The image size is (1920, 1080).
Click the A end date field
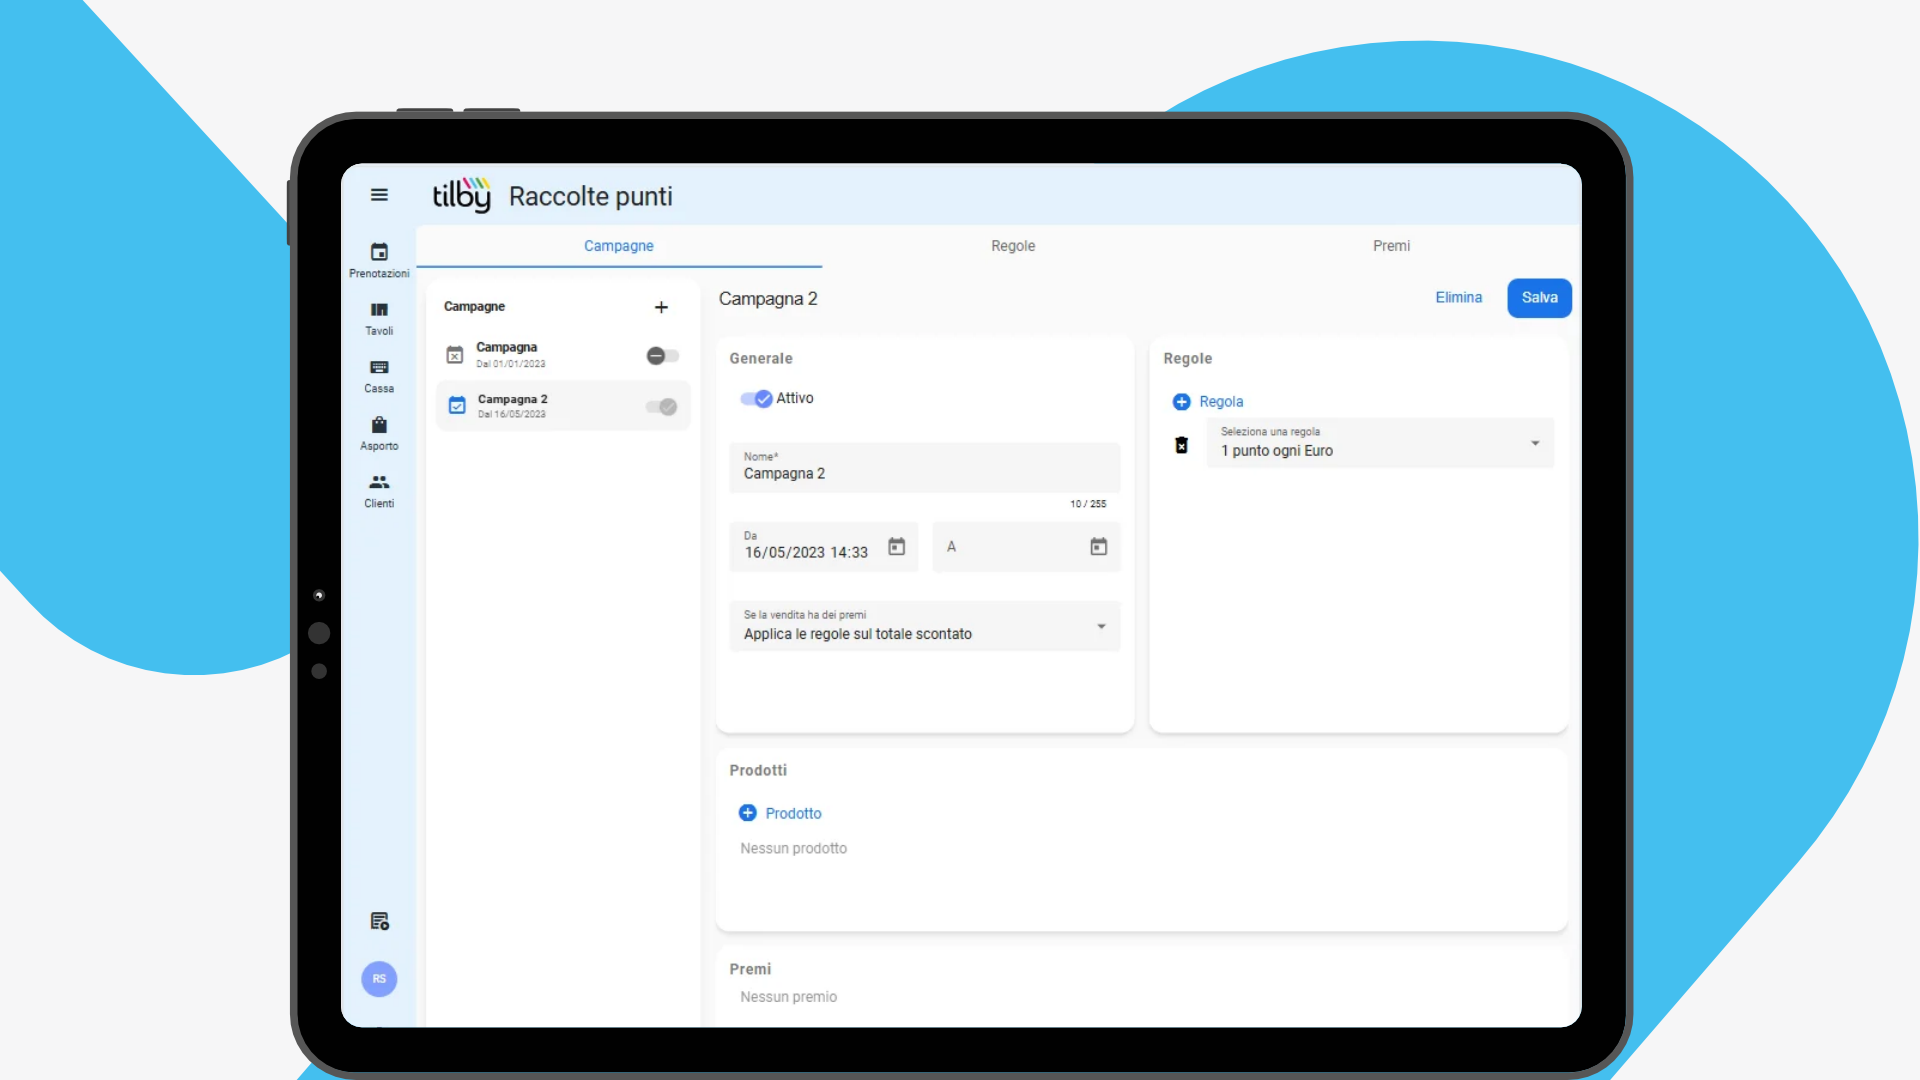(1026, 547)
